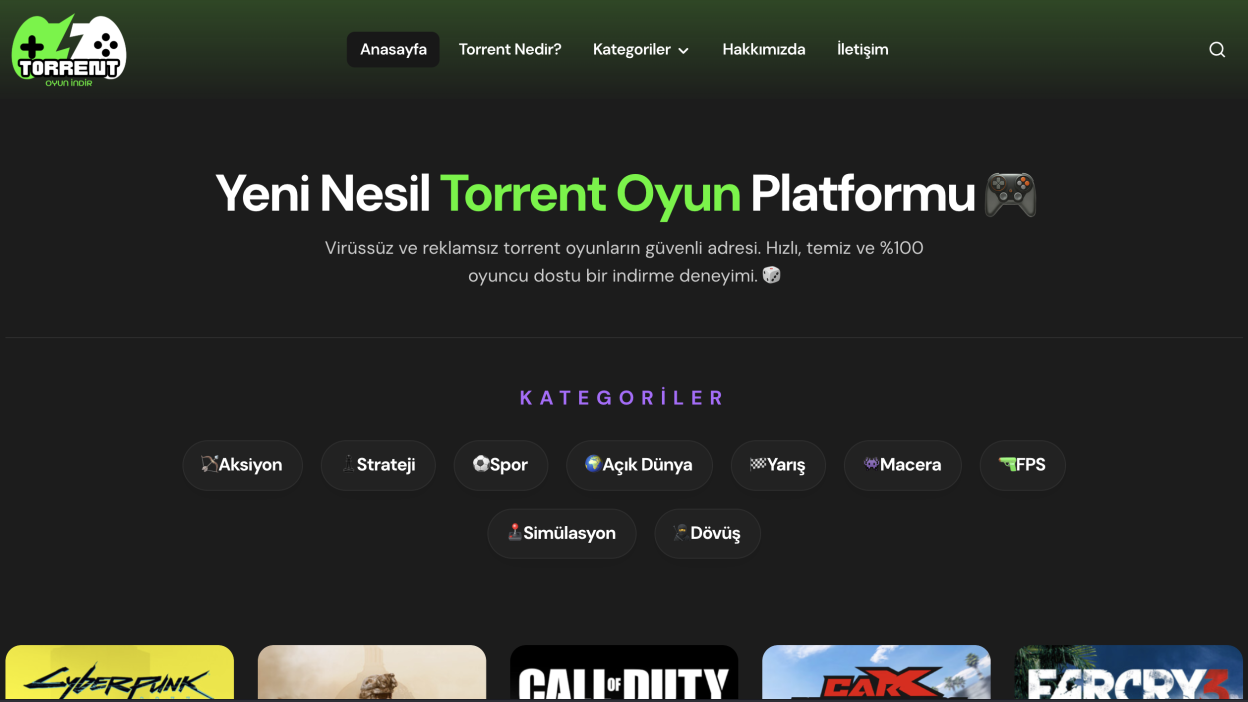Open the CarX game thumbnail
Viewport: 1248px width, 702px height.
point(876,673)
